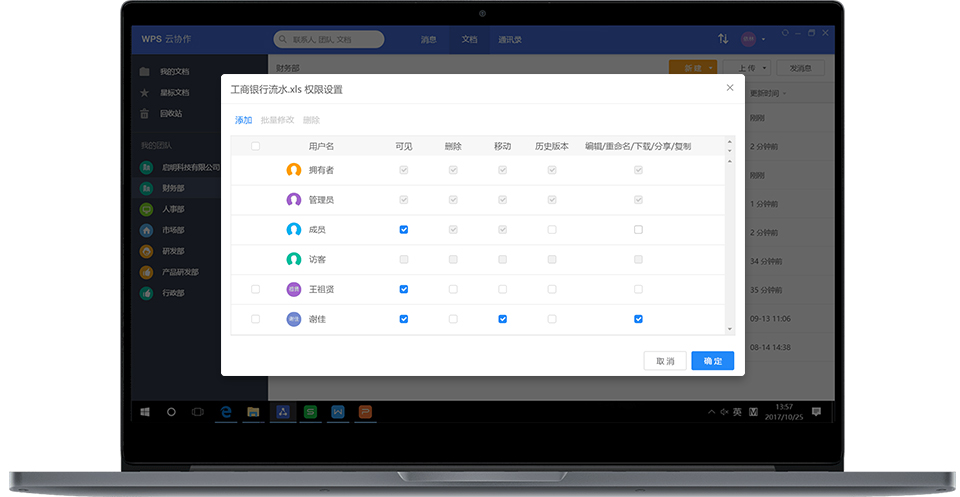Toggle the select-all checkbox in header

(255, 146)
